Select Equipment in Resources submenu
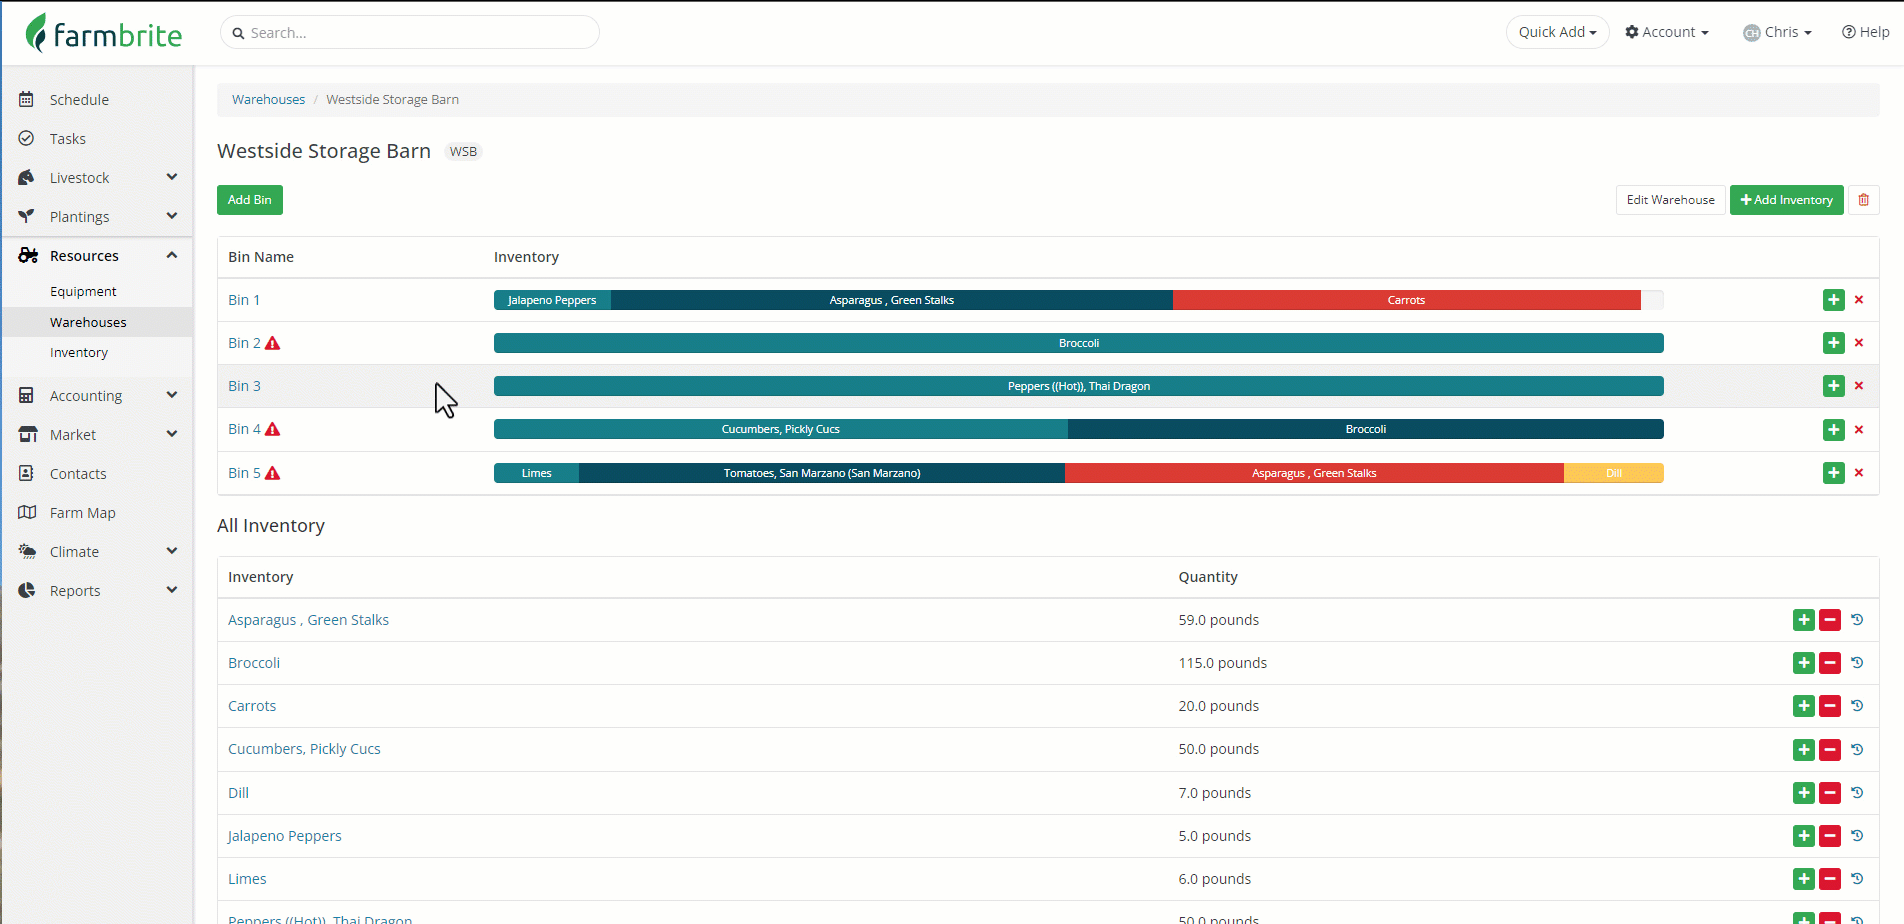The height and width of the screenshot is (924, 1904). [x=83, y=292]
